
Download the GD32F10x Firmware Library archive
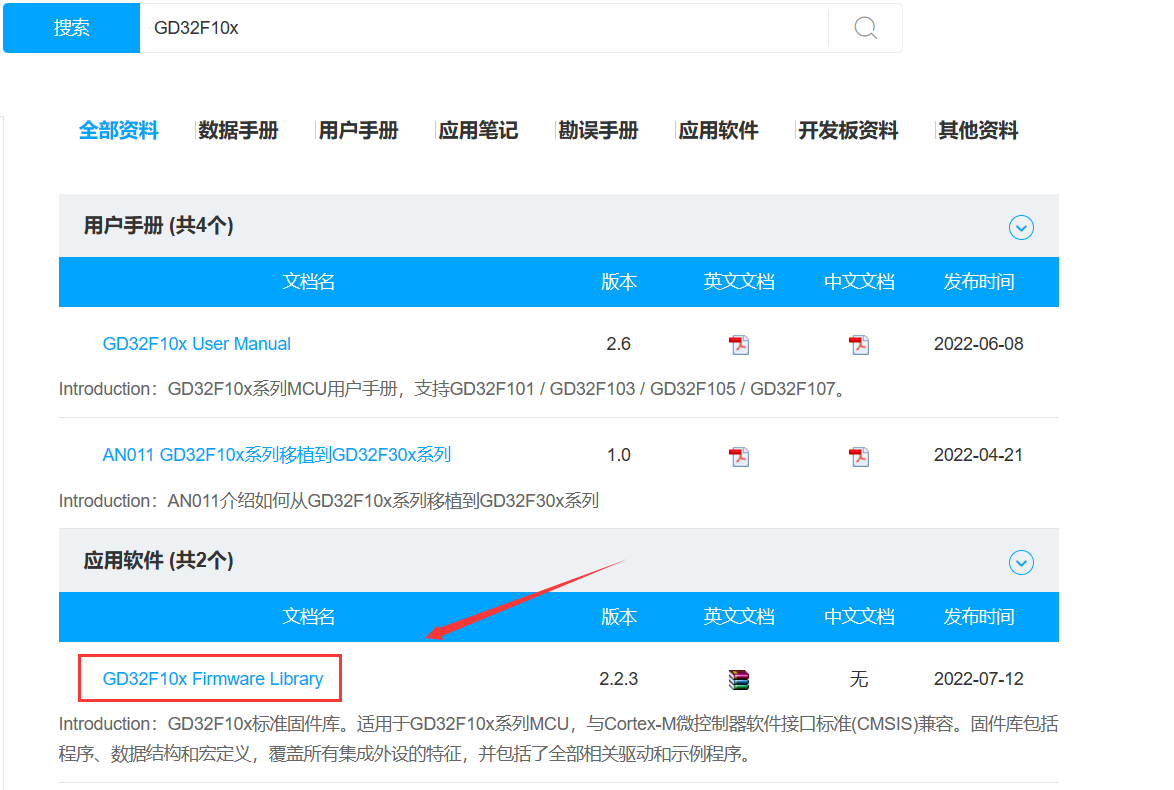coord(738,678)
